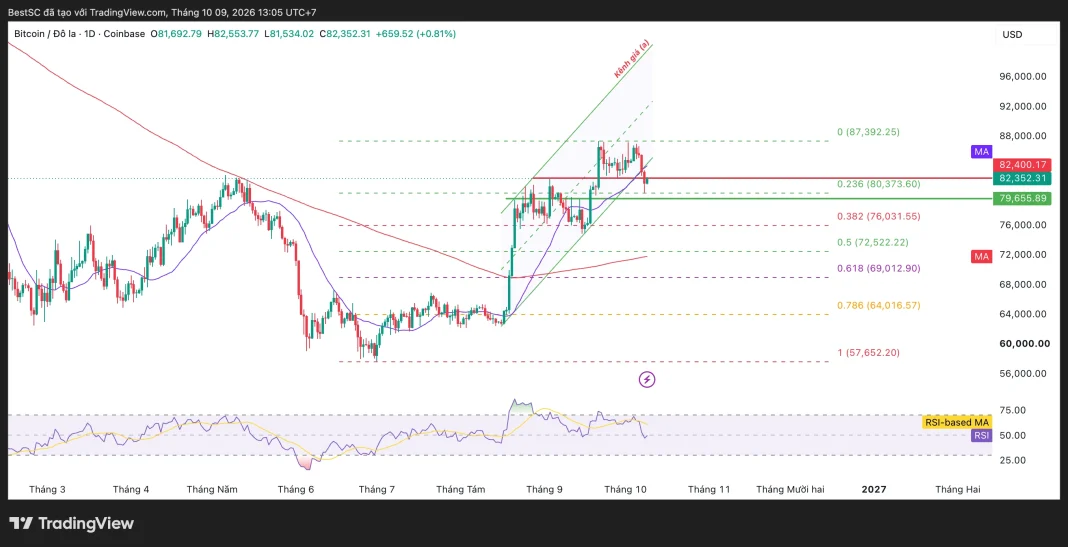This screenshot has height=547, width=1068.
Task: Select the yellow RSI-based MA label
Action: point(956,422)
